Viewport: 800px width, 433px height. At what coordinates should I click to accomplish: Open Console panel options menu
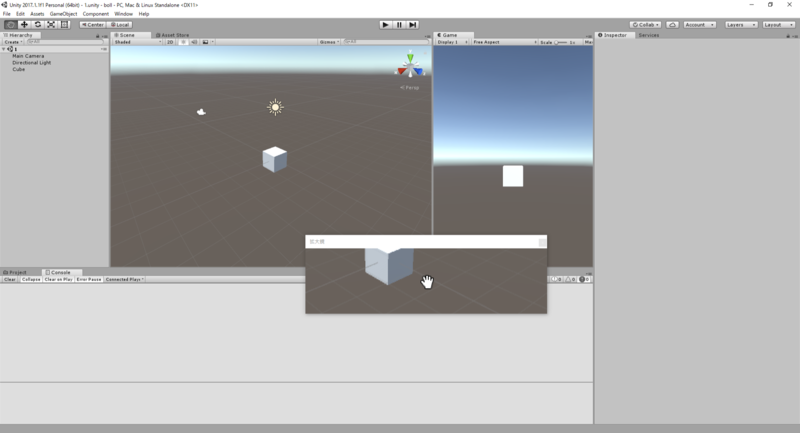589,273
